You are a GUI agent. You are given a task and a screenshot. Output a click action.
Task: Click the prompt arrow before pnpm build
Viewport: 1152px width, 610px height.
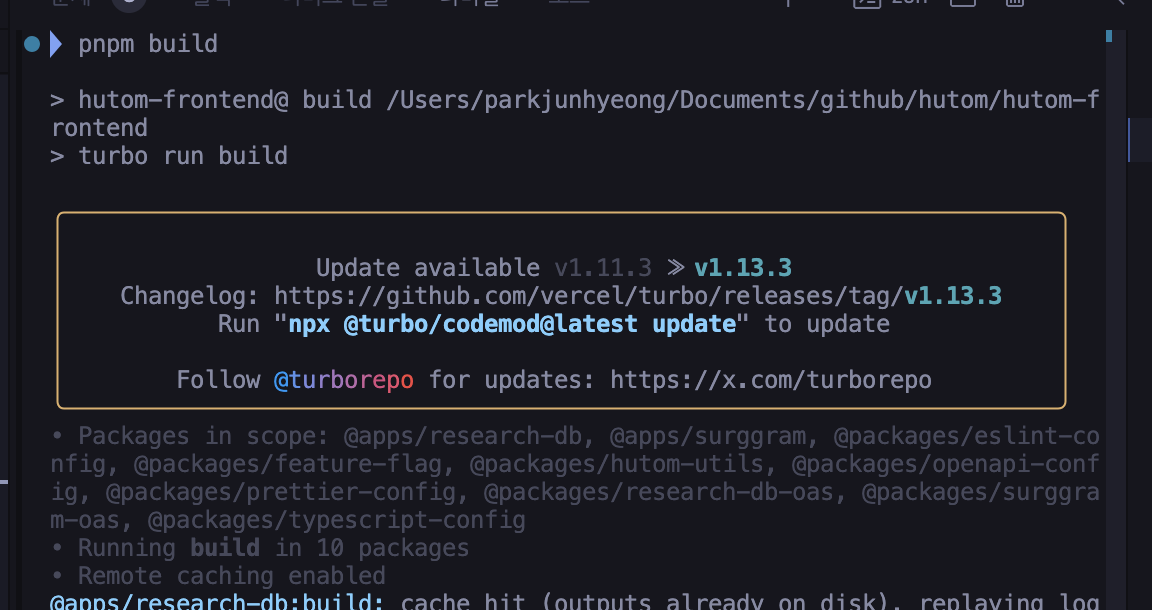coord(56,44)
